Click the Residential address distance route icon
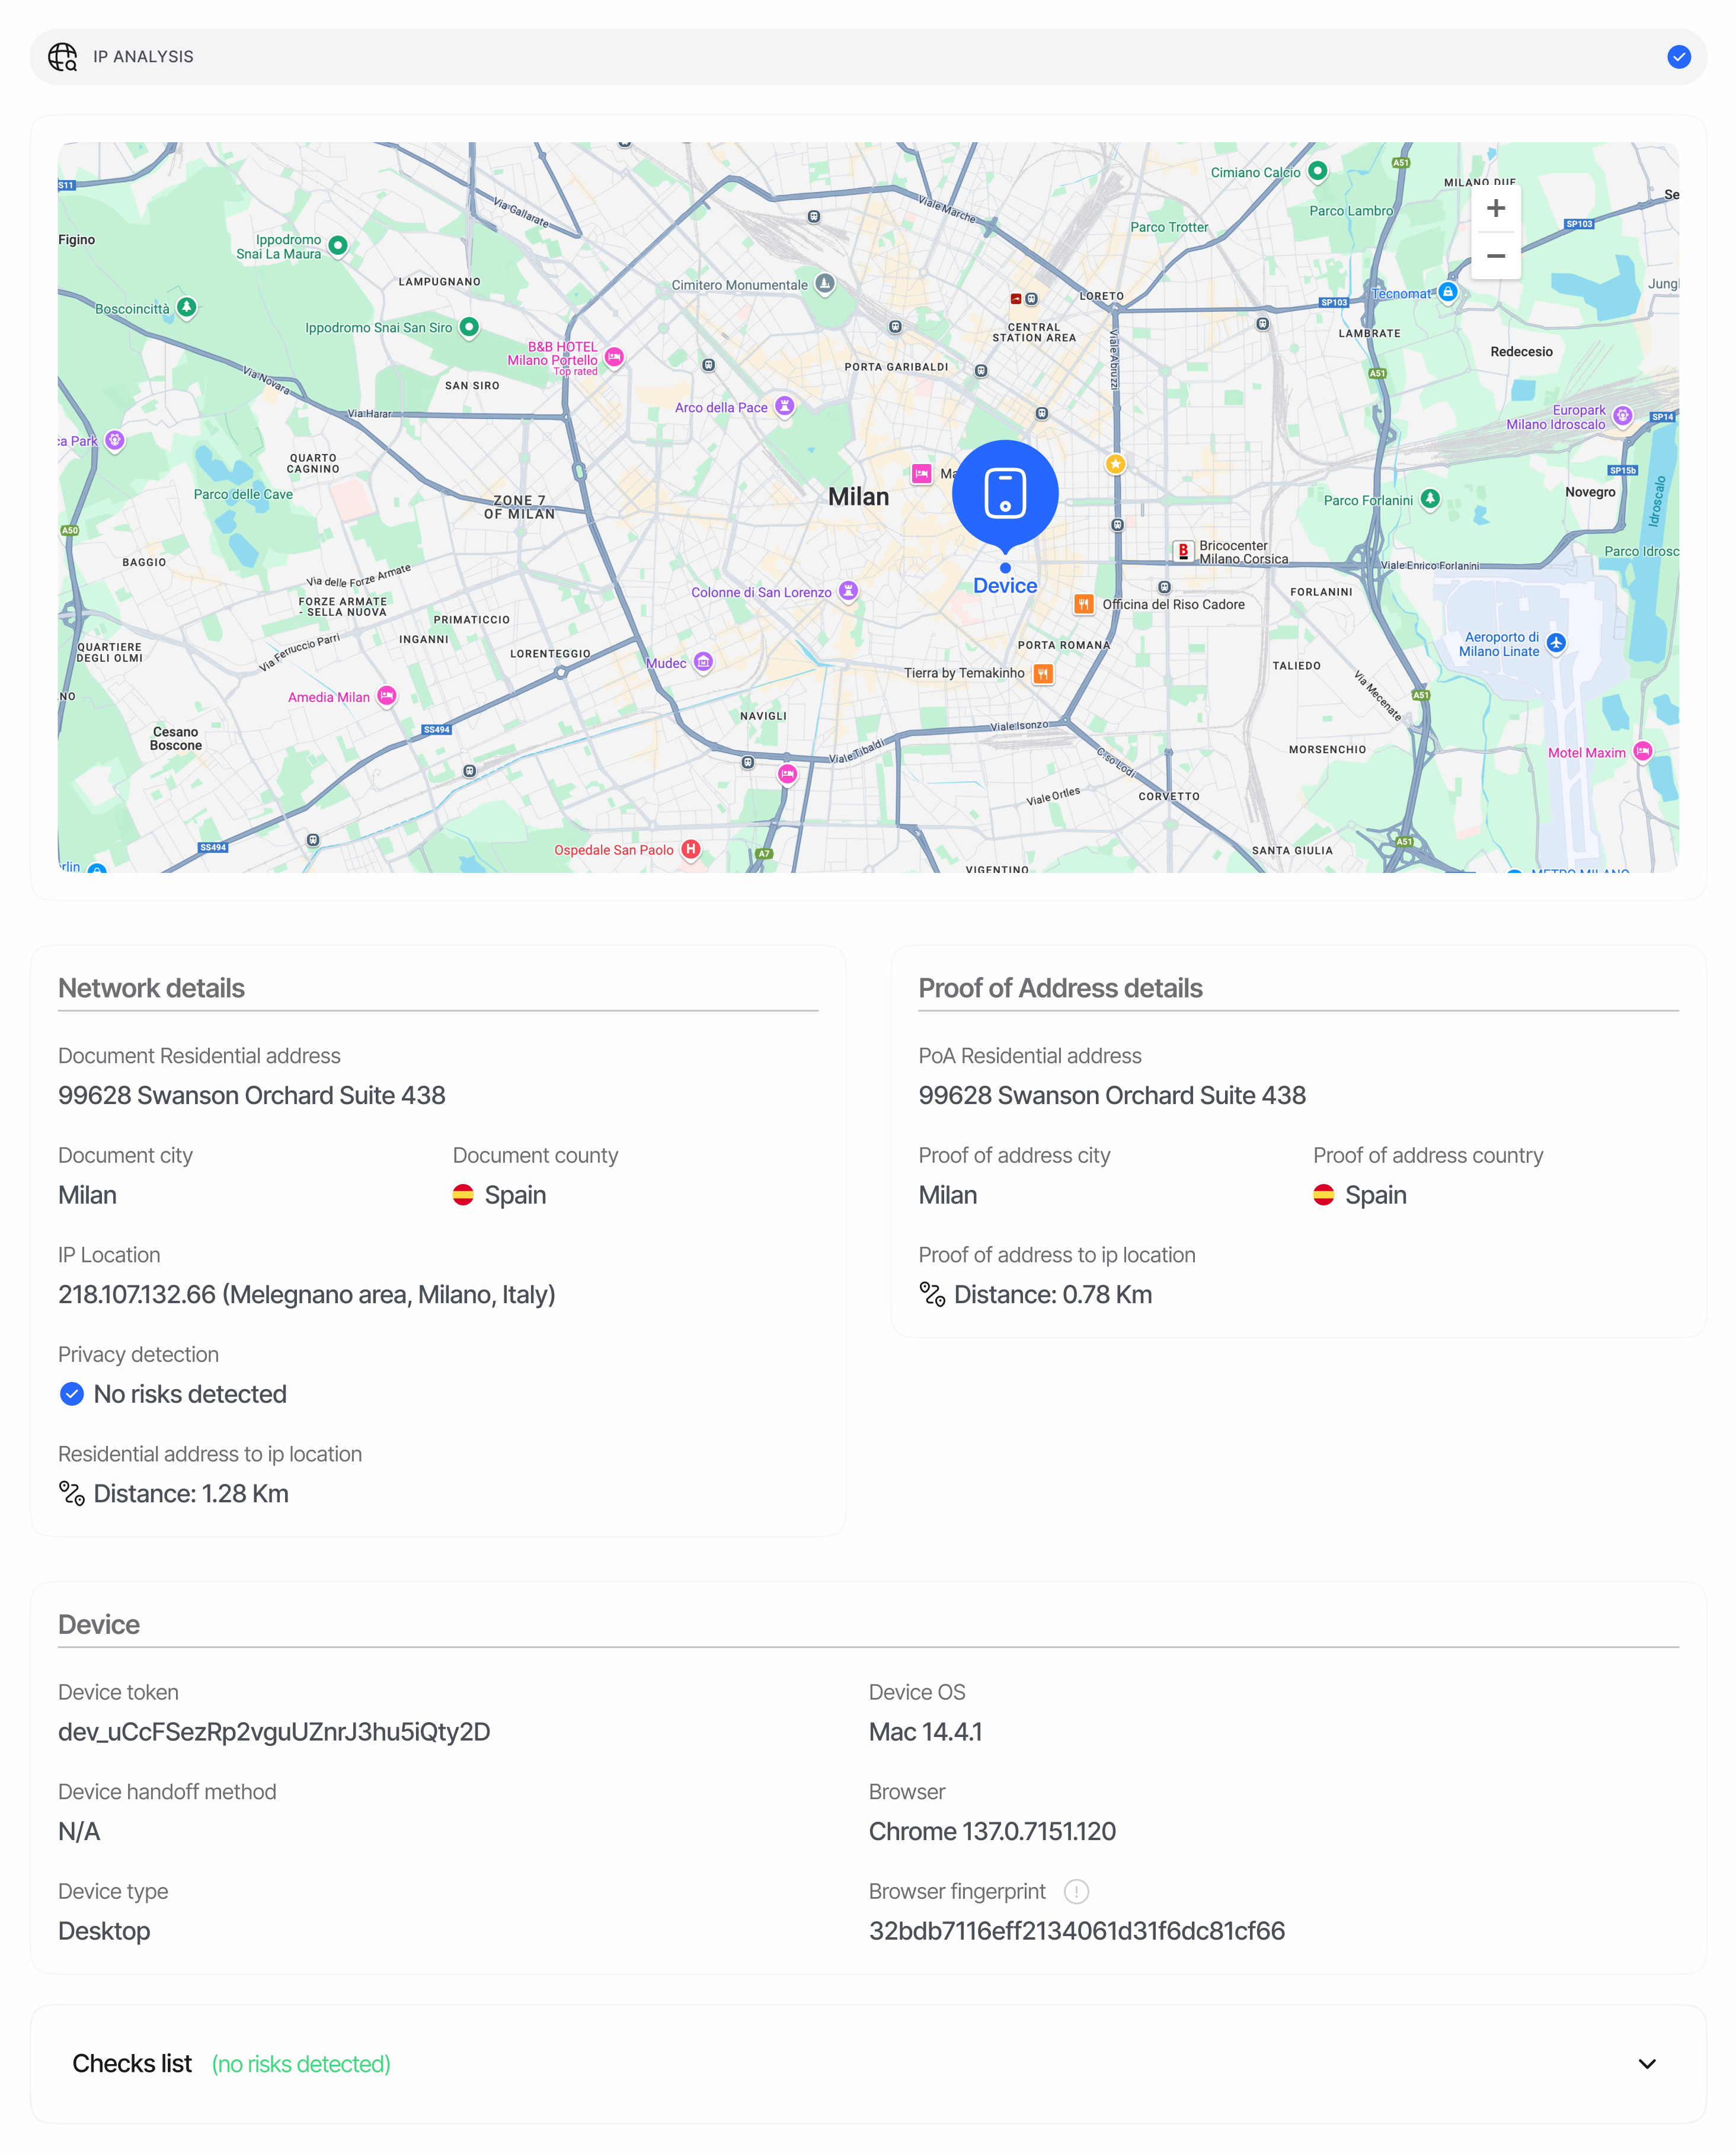 (71, 1493)
